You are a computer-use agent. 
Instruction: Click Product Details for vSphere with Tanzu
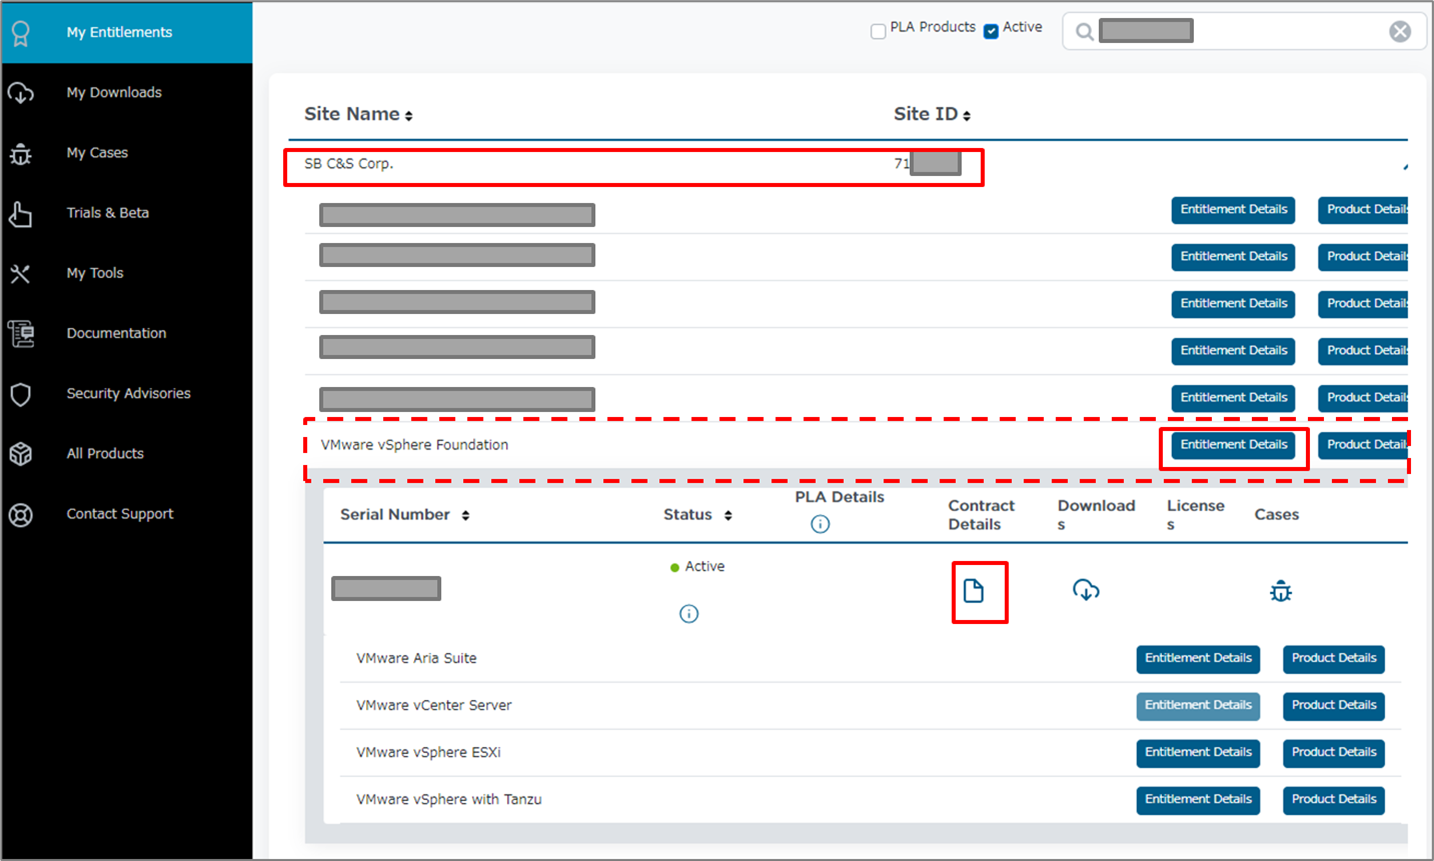pyautogui.click(x=1334, y=800)
